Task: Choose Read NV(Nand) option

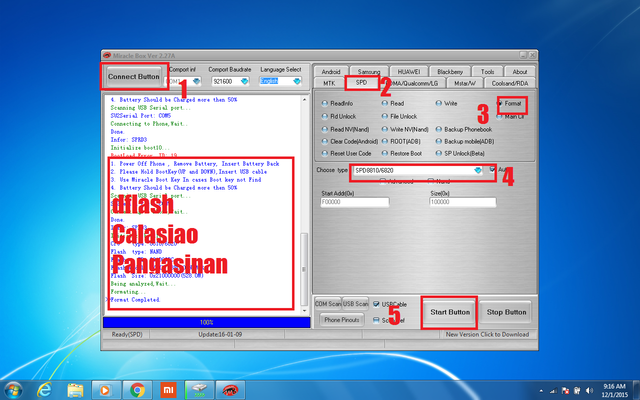Action: coord(345,129)
